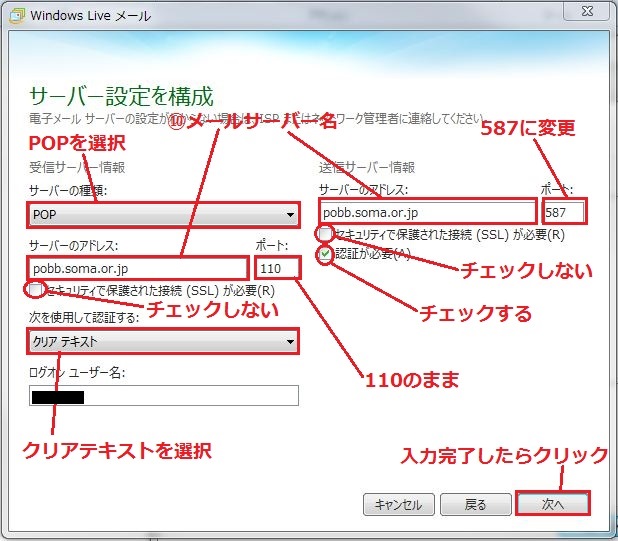
Task: Click the 次へ button
Action: click(x=553, y=504)
